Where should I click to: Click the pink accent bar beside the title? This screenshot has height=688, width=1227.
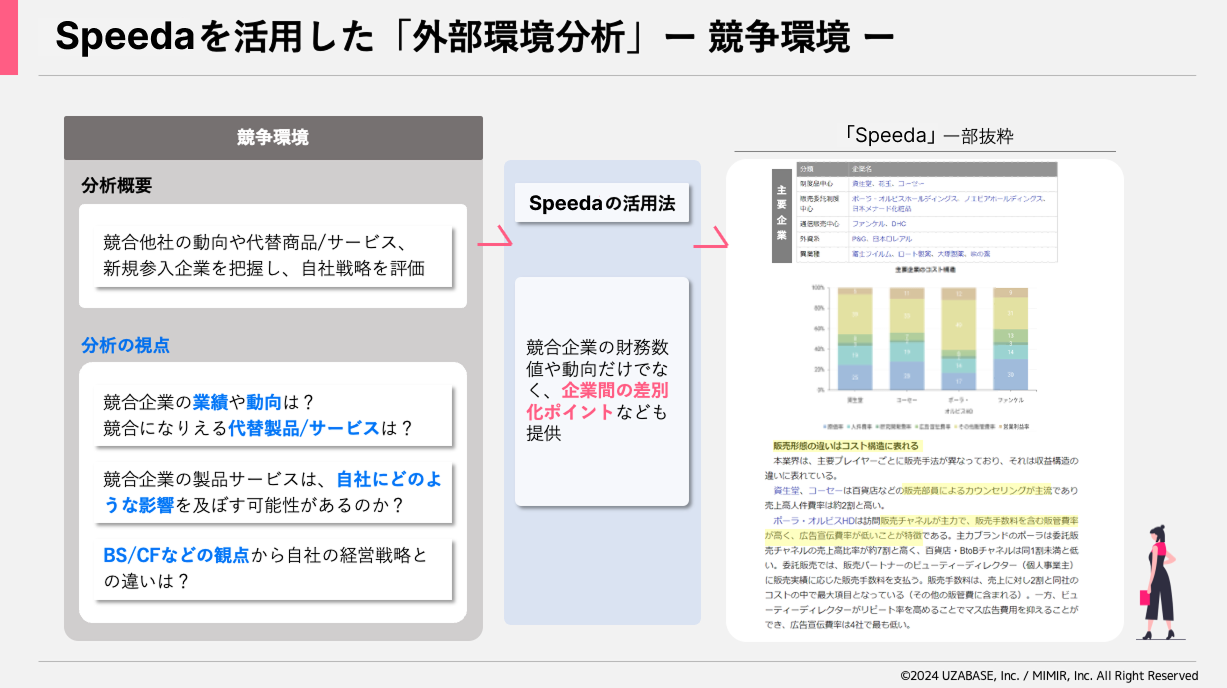(8, 37)
